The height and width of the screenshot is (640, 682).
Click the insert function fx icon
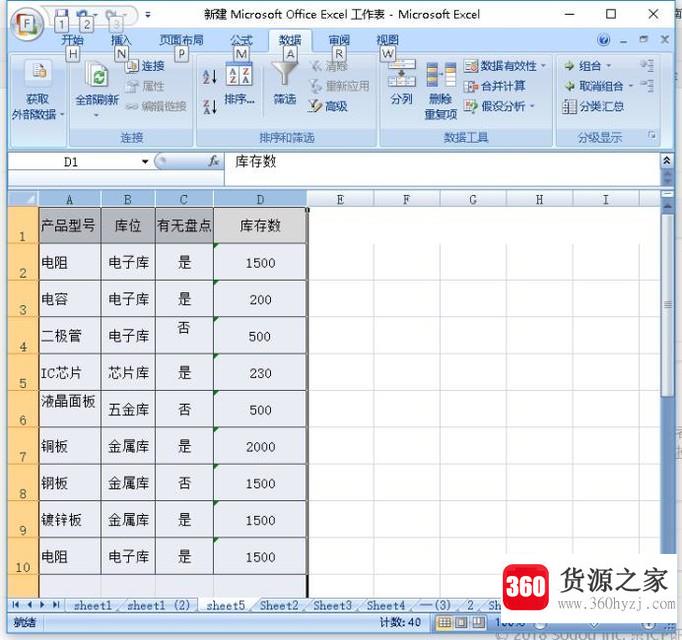(213, 161)
